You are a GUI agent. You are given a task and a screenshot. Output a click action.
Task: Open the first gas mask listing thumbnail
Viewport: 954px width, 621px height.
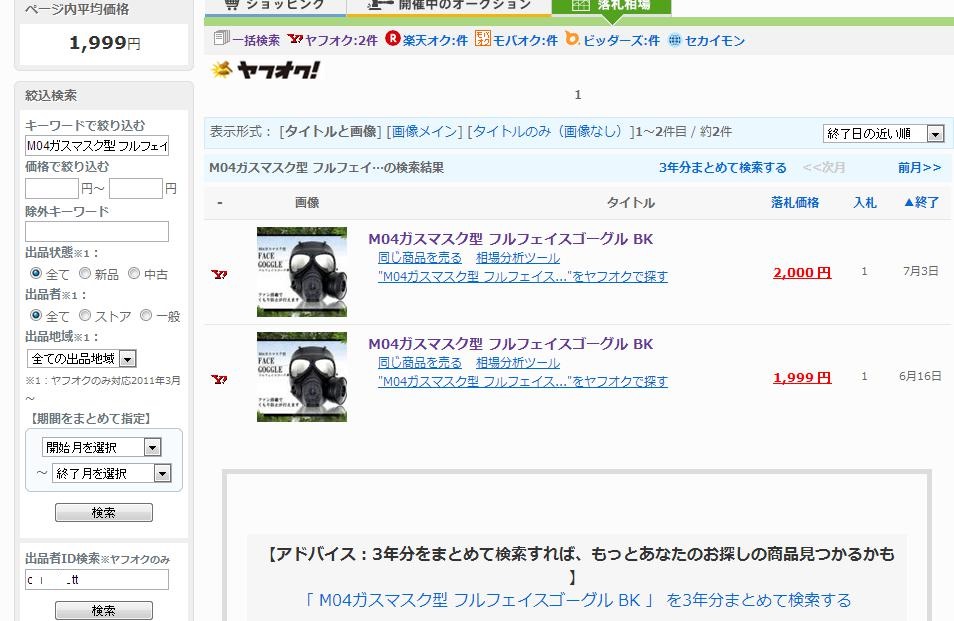pyautogui.click(x=301, y=271)
